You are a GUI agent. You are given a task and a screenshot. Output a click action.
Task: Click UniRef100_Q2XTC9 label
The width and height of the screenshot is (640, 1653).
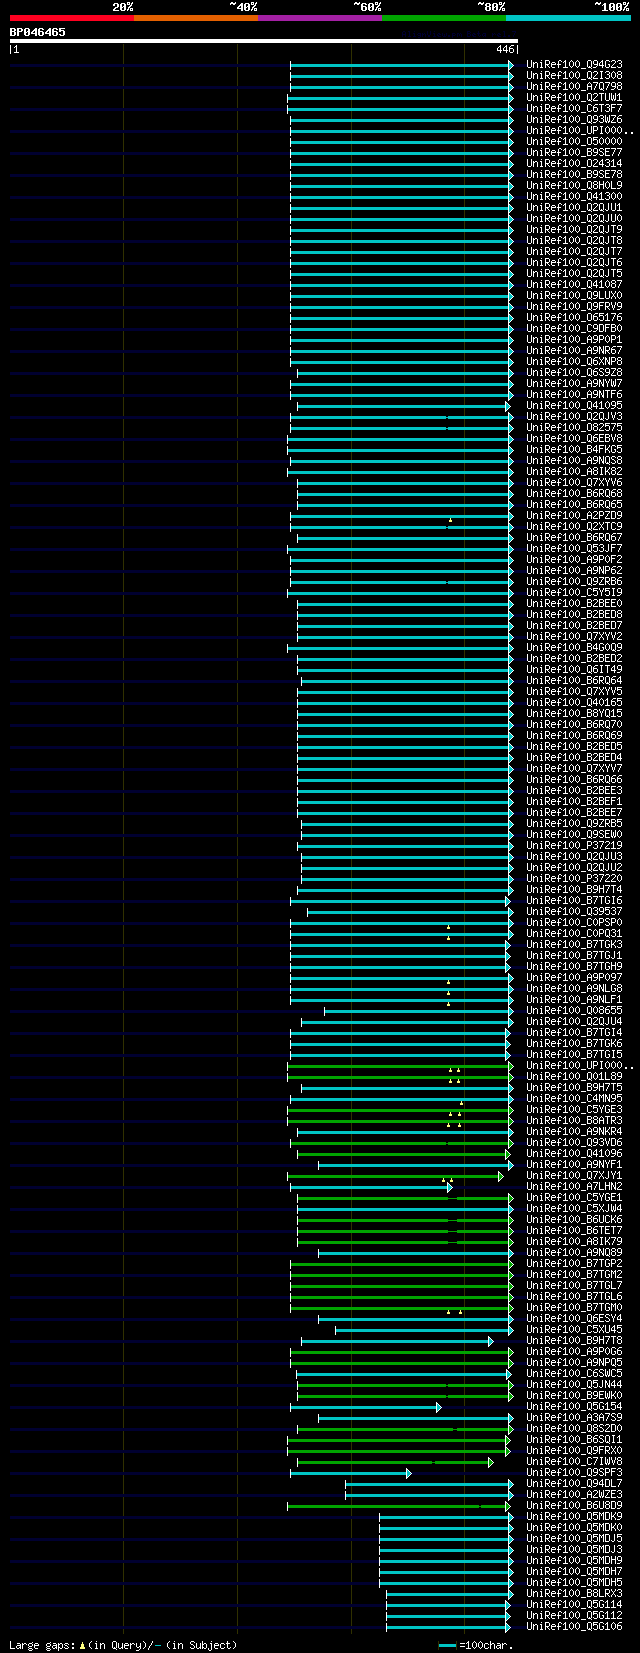point(574,526)
